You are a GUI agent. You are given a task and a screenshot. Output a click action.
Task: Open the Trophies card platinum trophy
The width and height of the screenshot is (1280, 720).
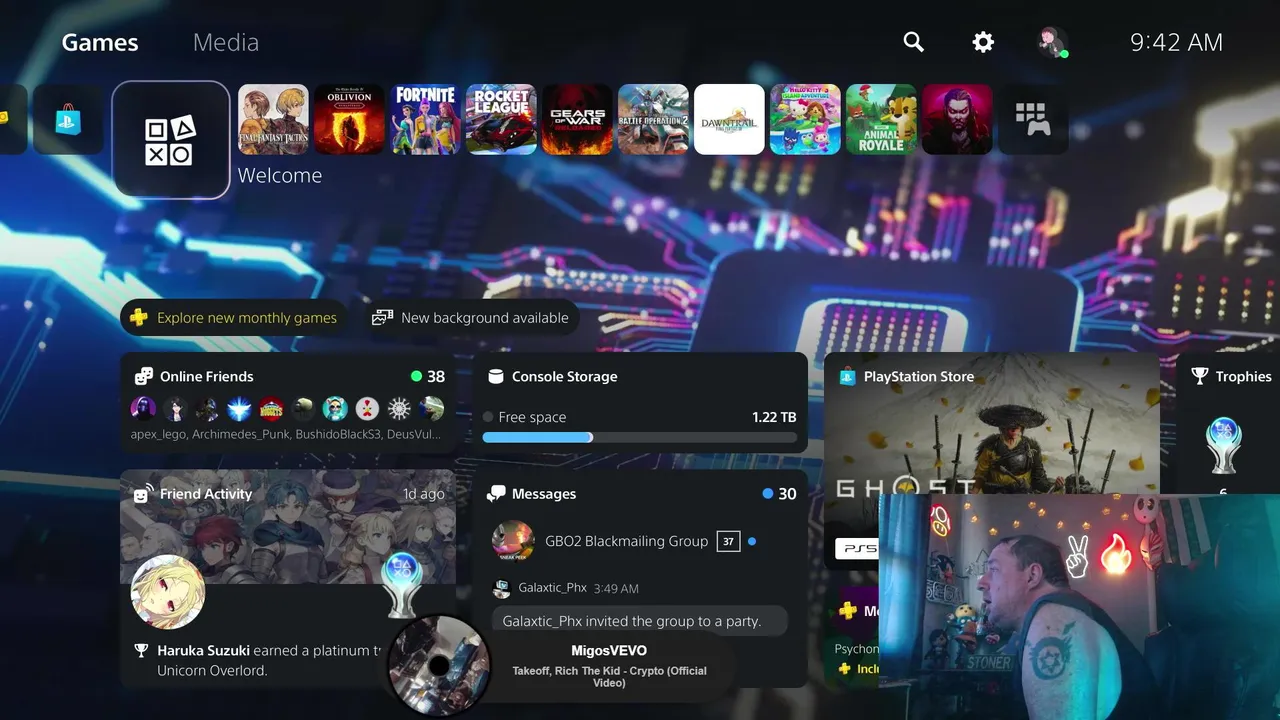click(x=1223, y=447)
